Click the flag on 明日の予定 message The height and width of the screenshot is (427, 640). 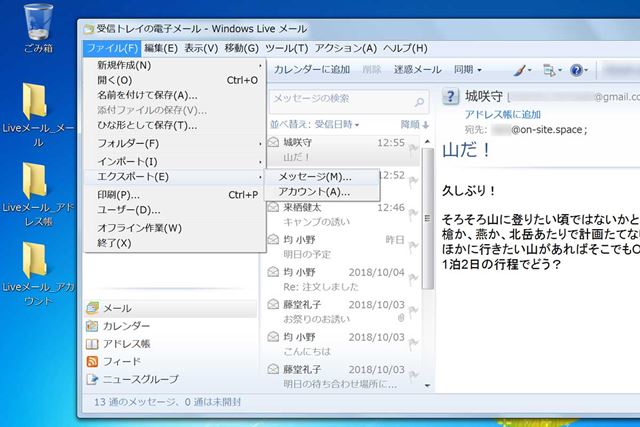tap(413, 247)
